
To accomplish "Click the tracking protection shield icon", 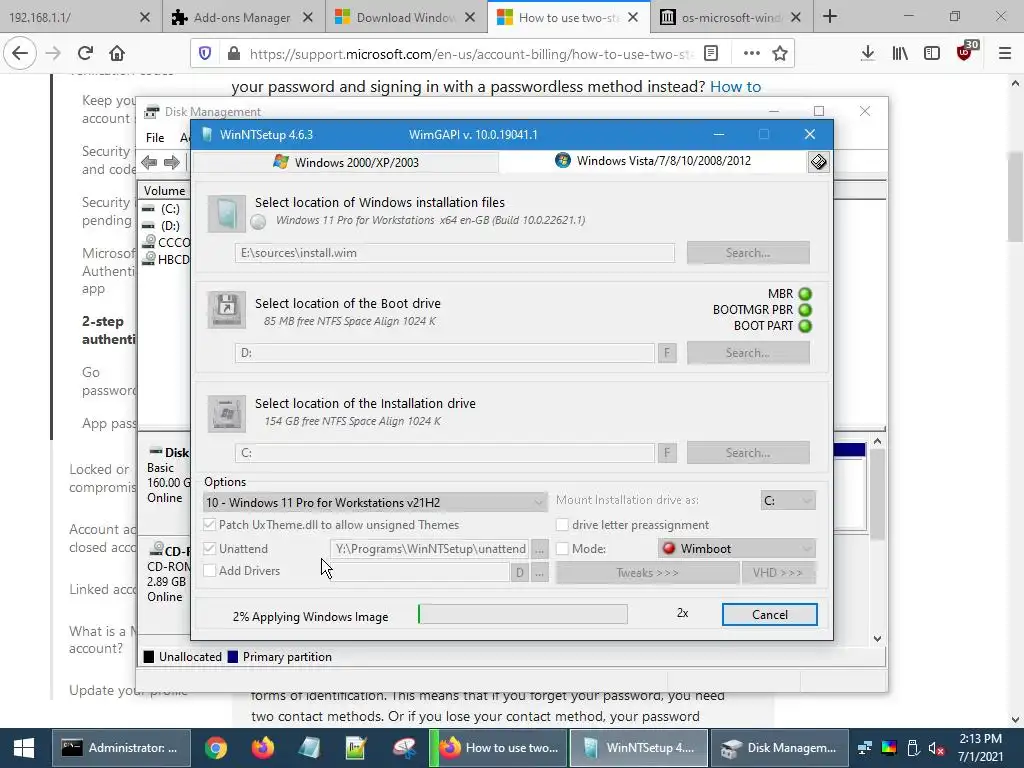I will [x=205, y=54].
